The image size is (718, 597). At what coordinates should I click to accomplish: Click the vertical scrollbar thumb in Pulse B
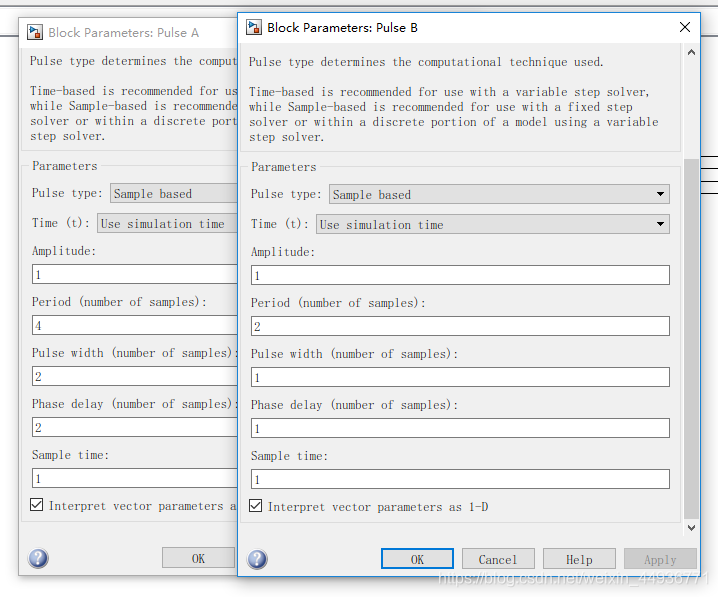pyautogui.click(x=691, y=339)
